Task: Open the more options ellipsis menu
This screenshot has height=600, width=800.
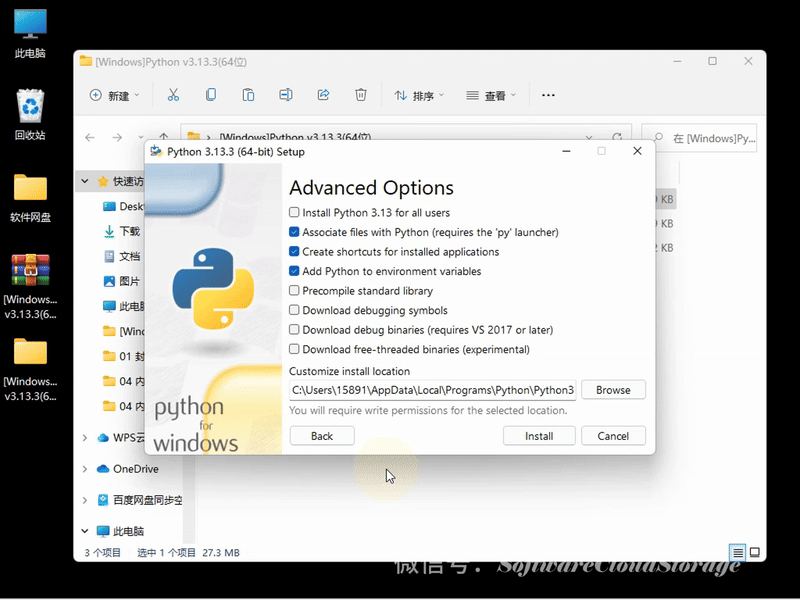Action: click(x=548, y=95)
